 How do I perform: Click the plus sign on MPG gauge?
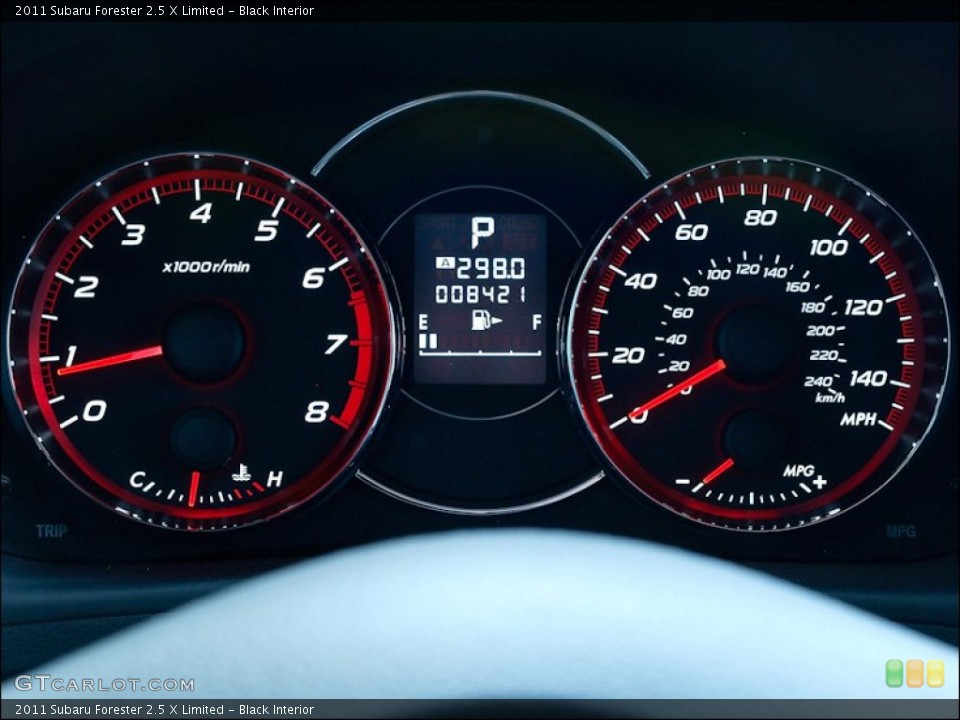click(819, 482)
